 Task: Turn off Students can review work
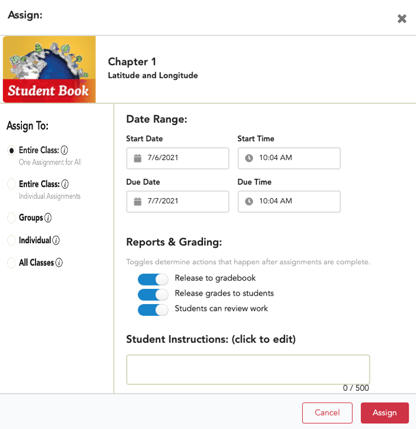(153, 310)
